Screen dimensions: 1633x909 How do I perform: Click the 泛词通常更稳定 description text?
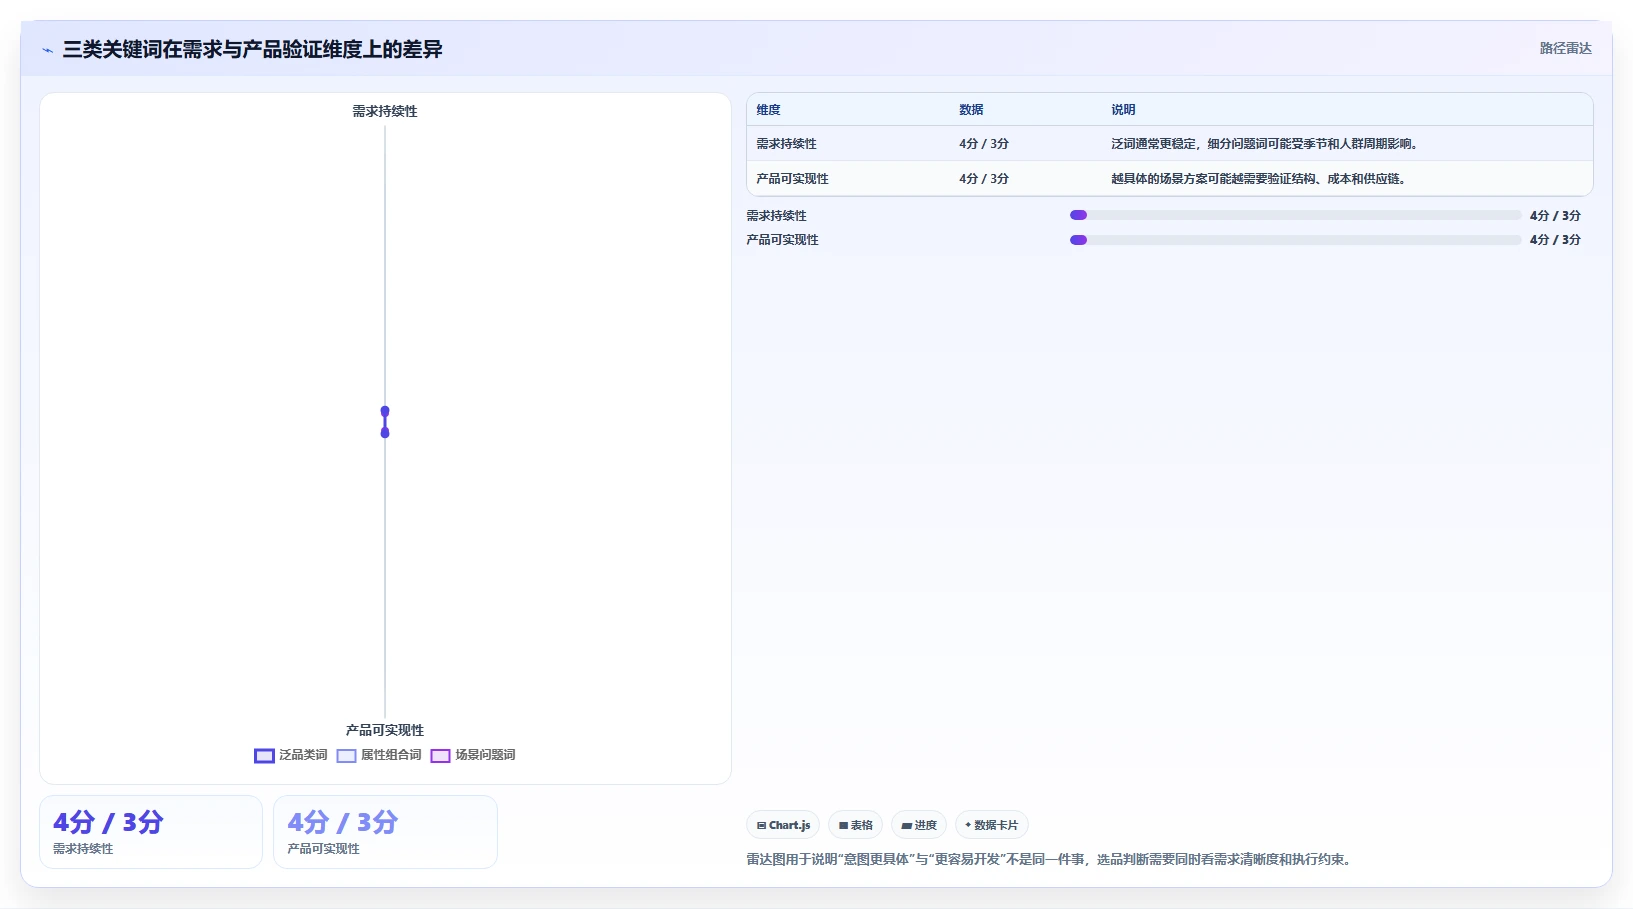pos(1266,144)
